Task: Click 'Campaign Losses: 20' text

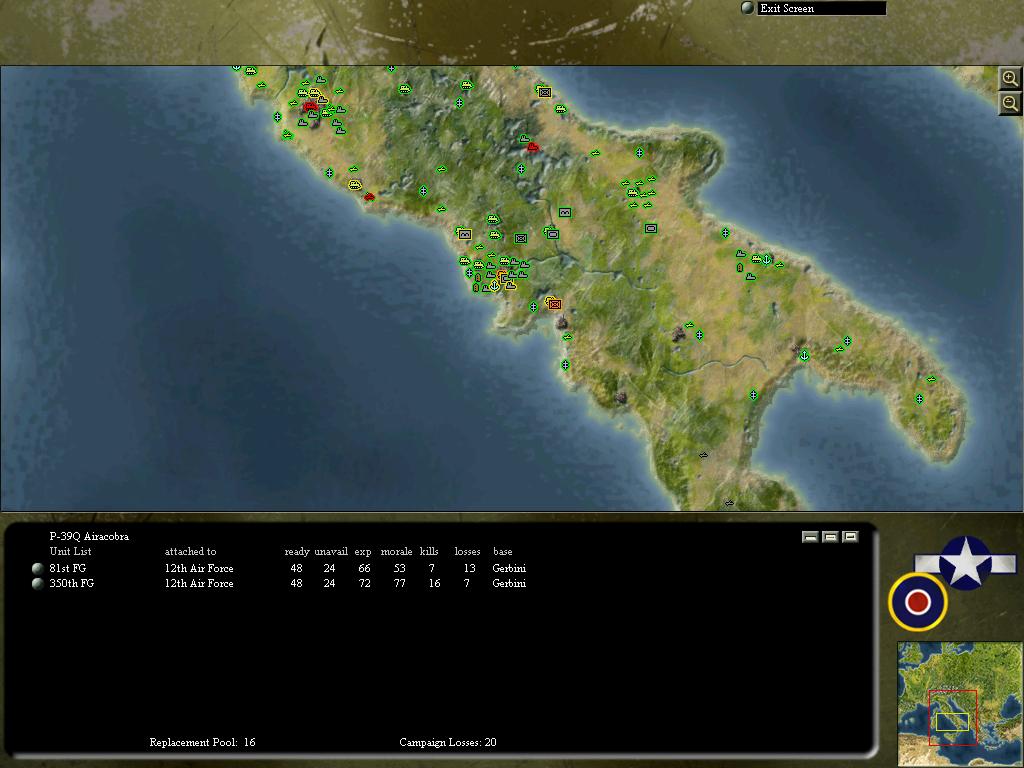Action: pos(448,743)
